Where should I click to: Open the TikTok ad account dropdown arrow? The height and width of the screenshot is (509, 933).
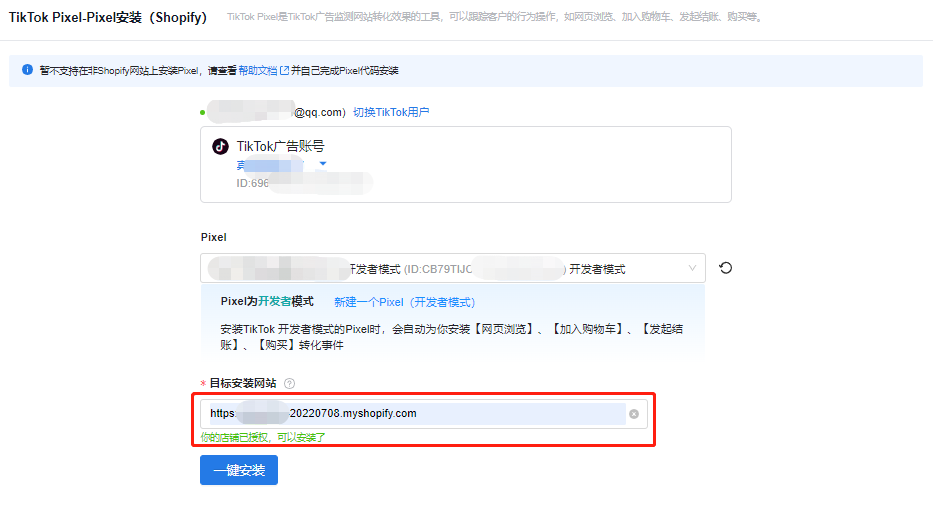point(323,164)
